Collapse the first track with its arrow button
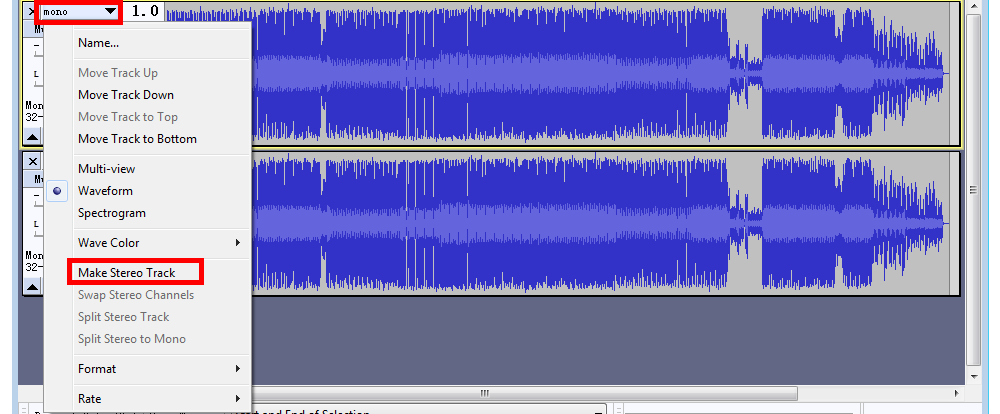 click(33, 136)
